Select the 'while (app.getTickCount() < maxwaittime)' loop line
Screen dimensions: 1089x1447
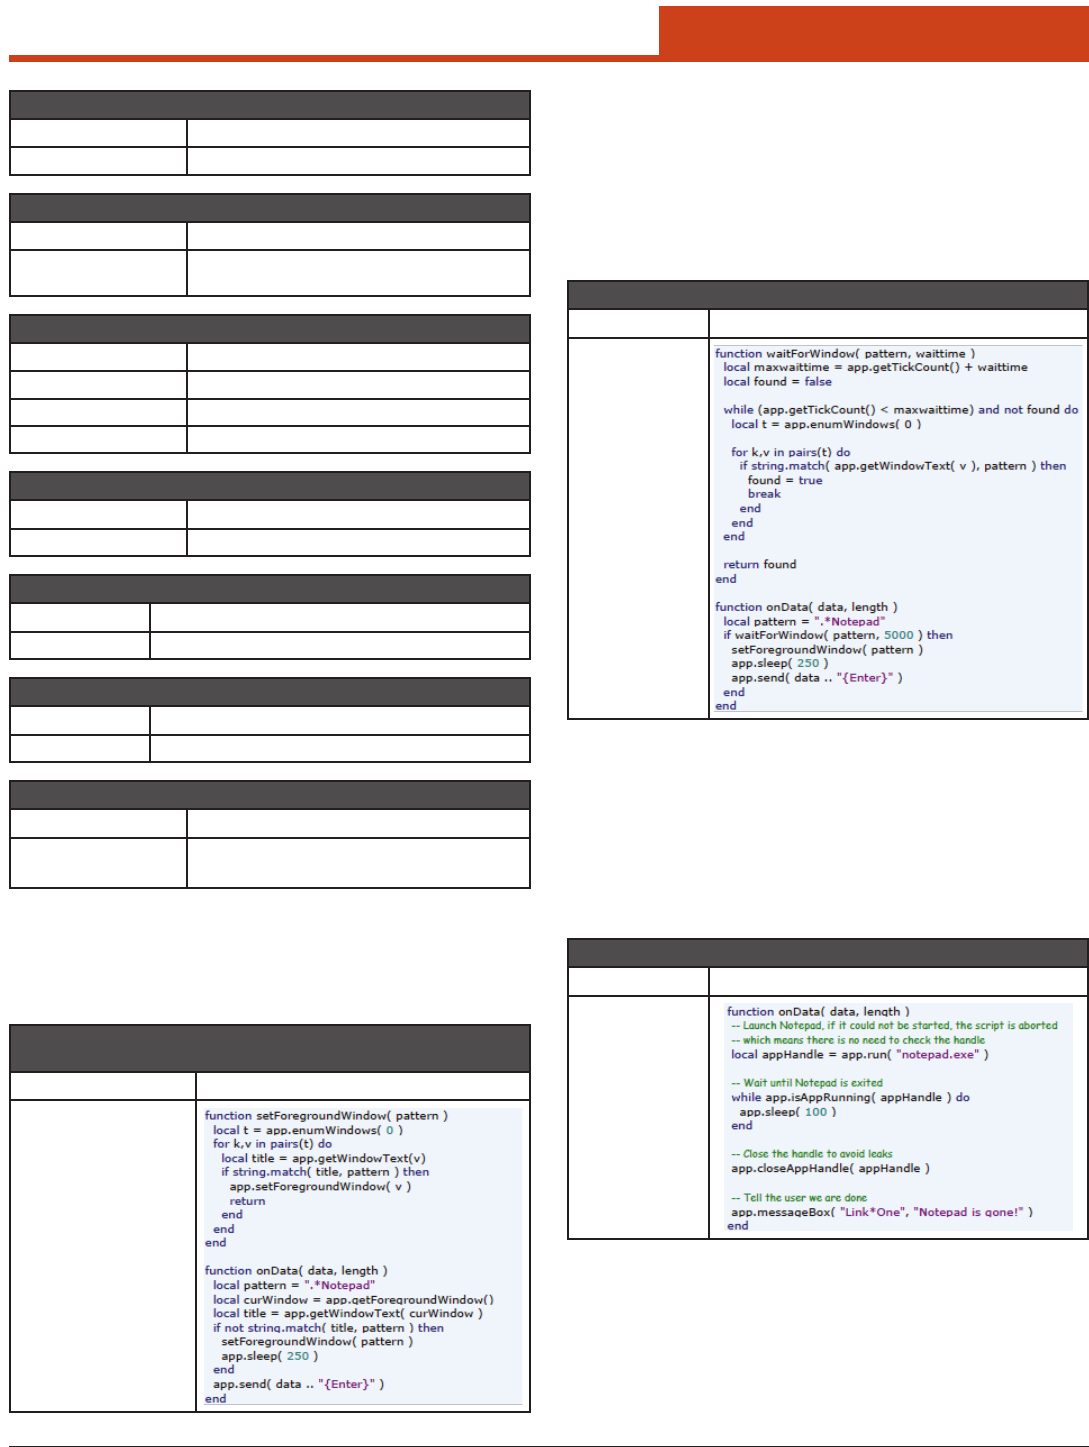(901, 409)
